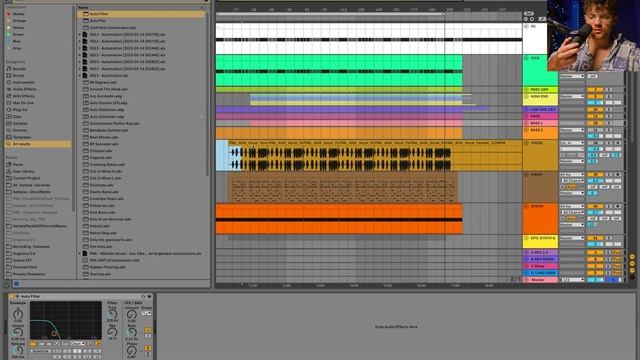
Task: Open the Plug-ins category
Action: pos(20,110)
